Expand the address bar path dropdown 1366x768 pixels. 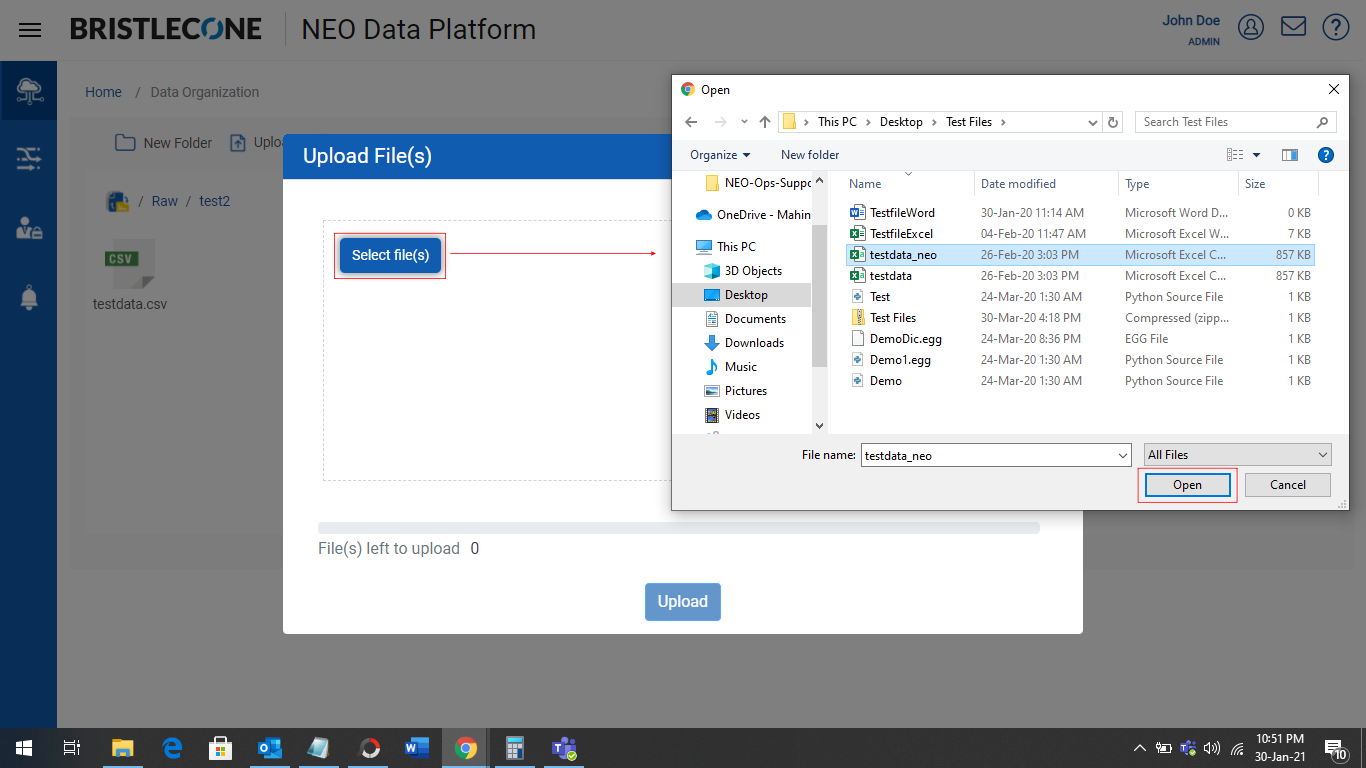1092,122
